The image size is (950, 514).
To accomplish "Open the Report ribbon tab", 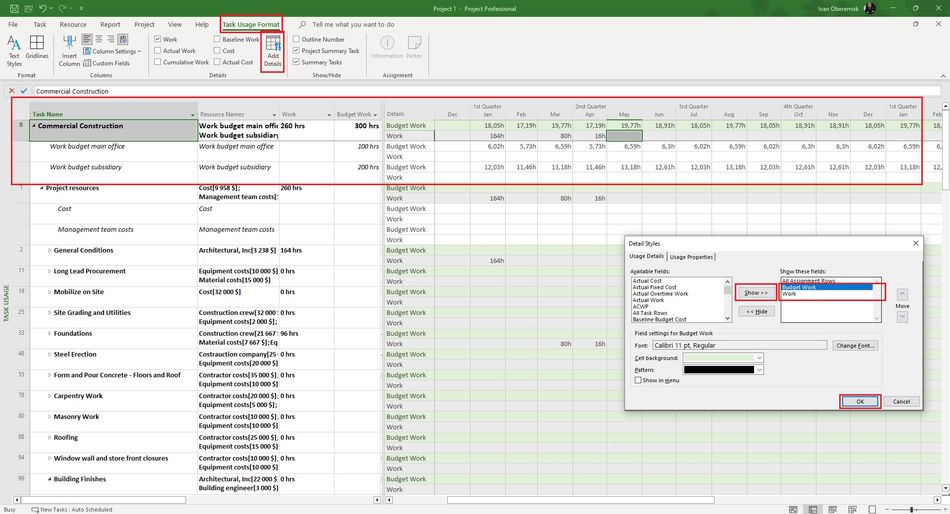I will coord(110,24).
